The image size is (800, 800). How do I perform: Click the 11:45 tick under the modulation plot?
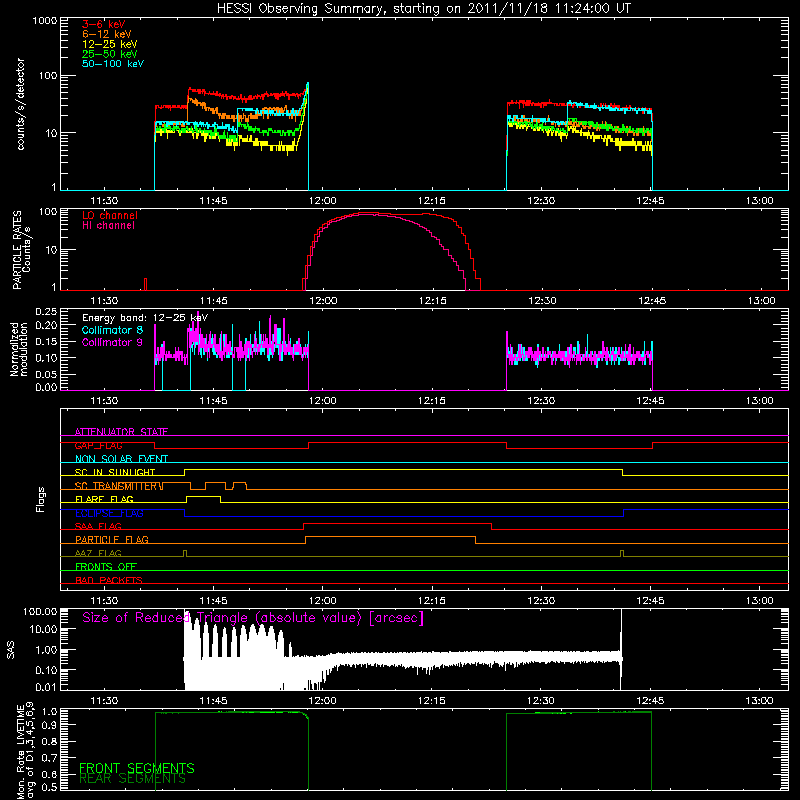click(x=213, y=401)
